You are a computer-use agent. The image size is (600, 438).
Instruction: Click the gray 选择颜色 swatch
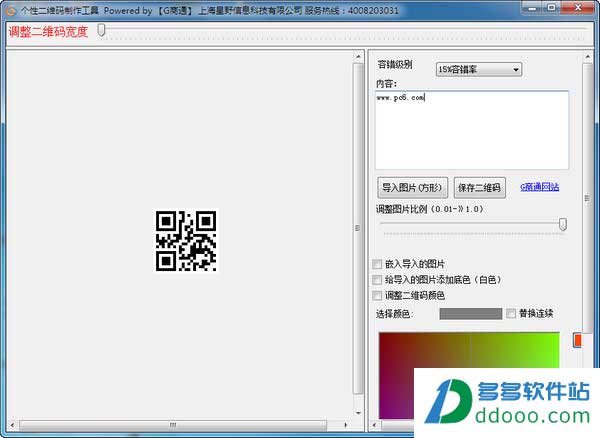point(471,314)
